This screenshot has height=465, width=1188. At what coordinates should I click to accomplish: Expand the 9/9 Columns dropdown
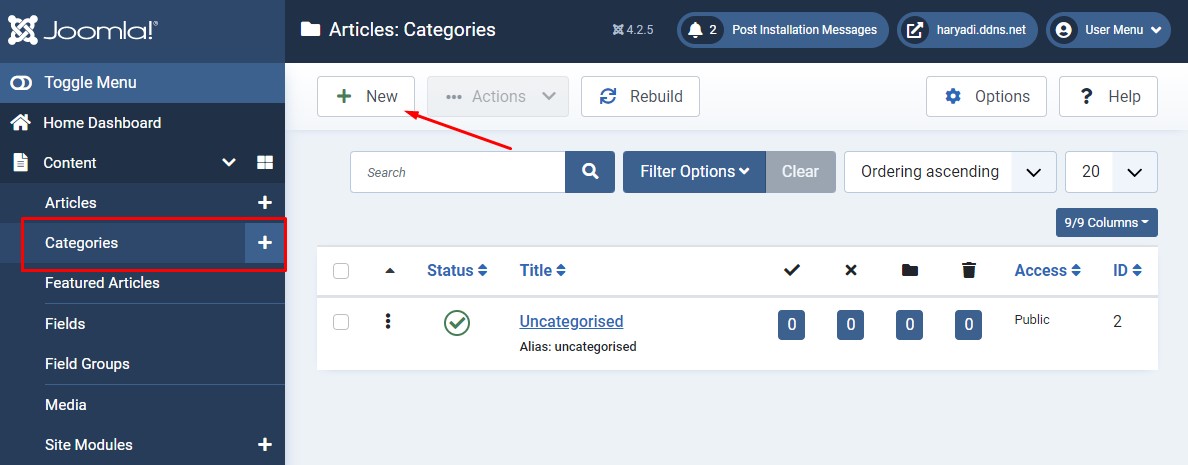1106,222
